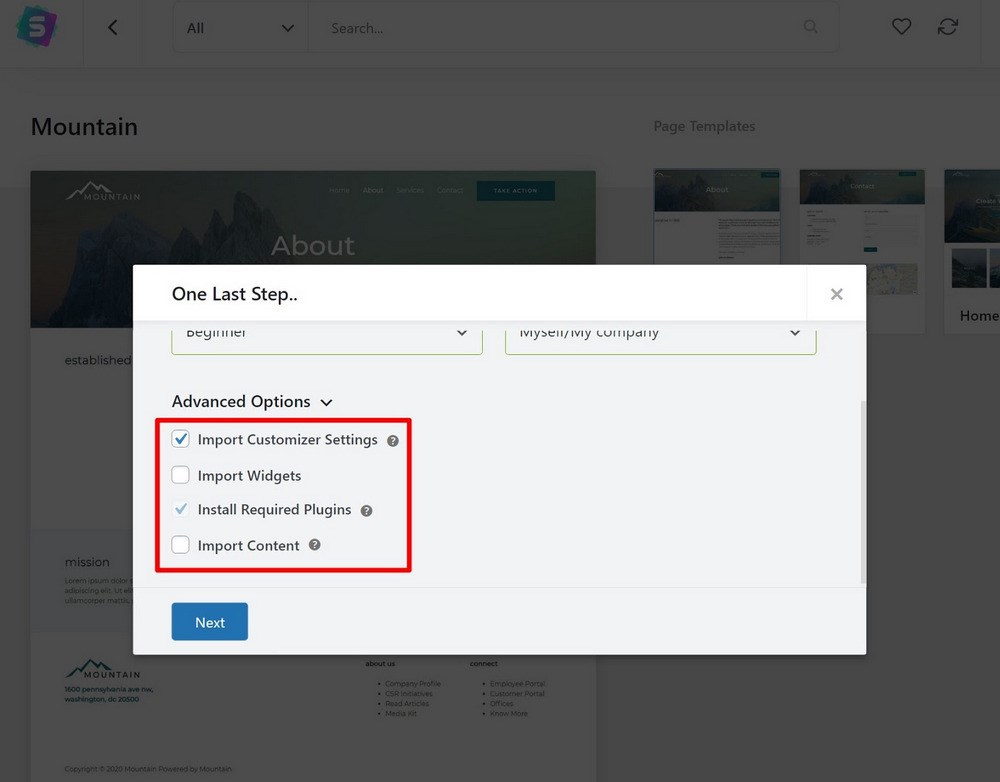Collapse the Advanced Options section
The width and height of the screenshot is (1000, 782).
tap(253, 402)
